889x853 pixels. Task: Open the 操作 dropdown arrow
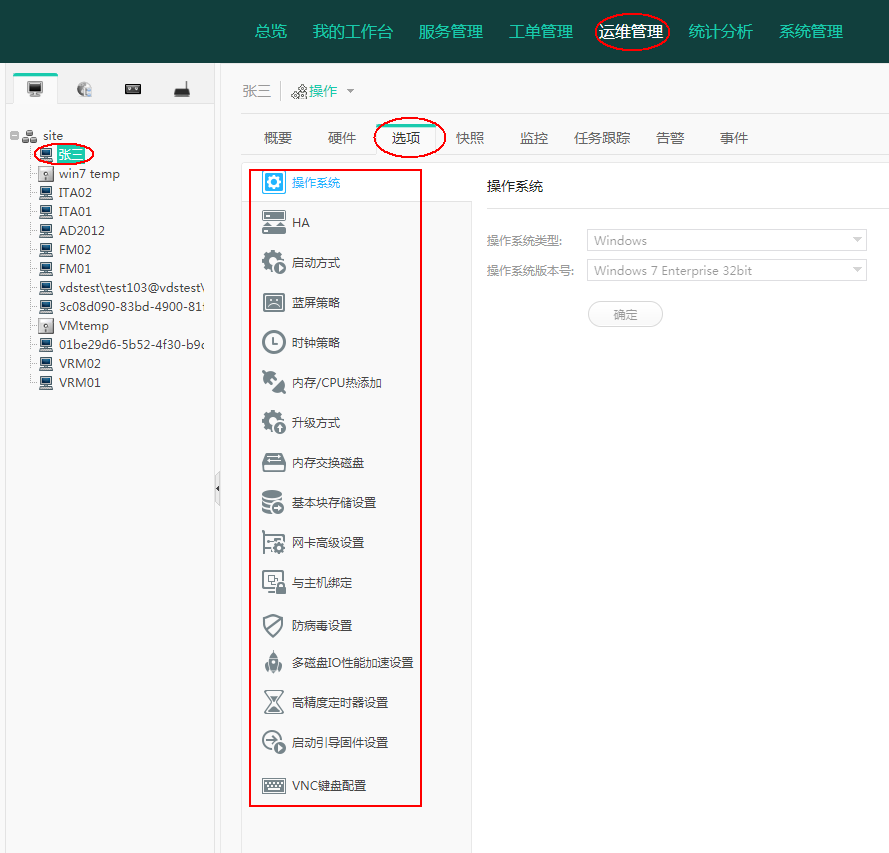[350, 91]
